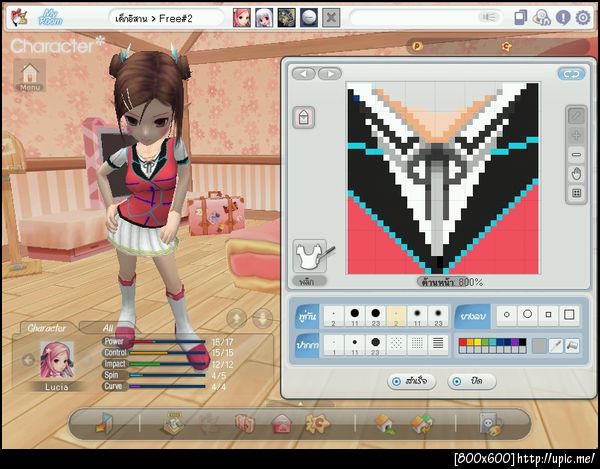Viewport: 600px width, 469px height.
Task: Open the friends icon in top bar
Action: click(541, 18)
